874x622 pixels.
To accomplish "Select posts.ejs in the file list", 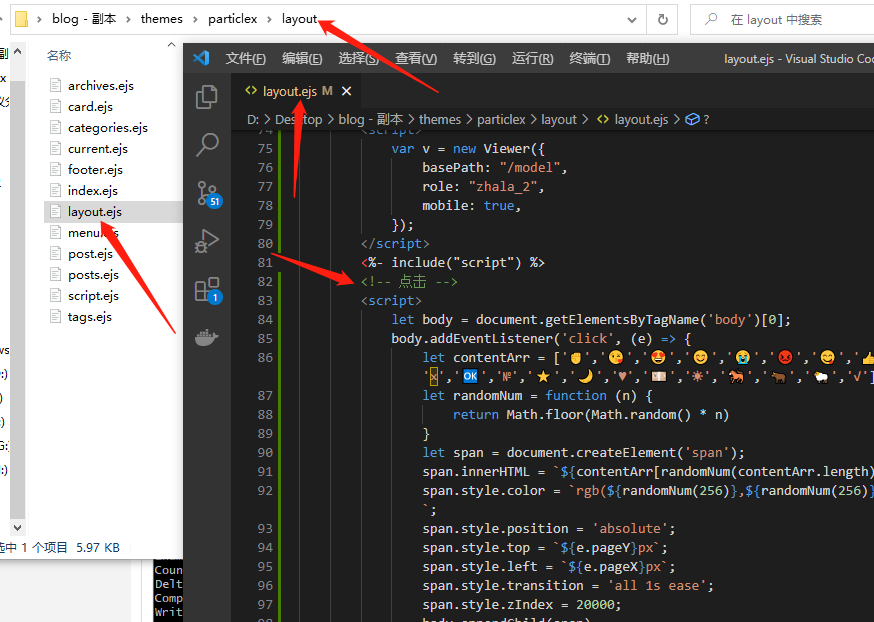I will [x=93, y=275].
